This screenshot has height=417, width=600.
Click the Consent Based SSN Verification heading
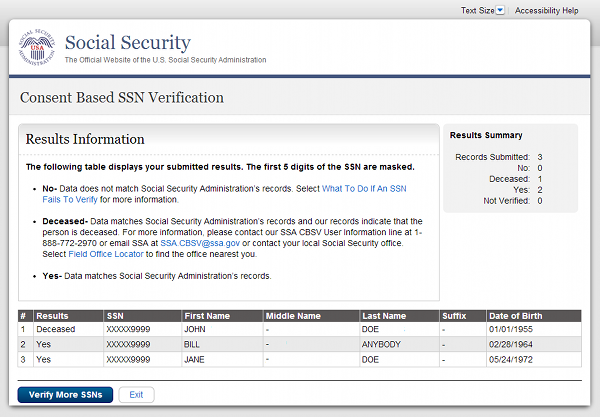pos(122,98)
